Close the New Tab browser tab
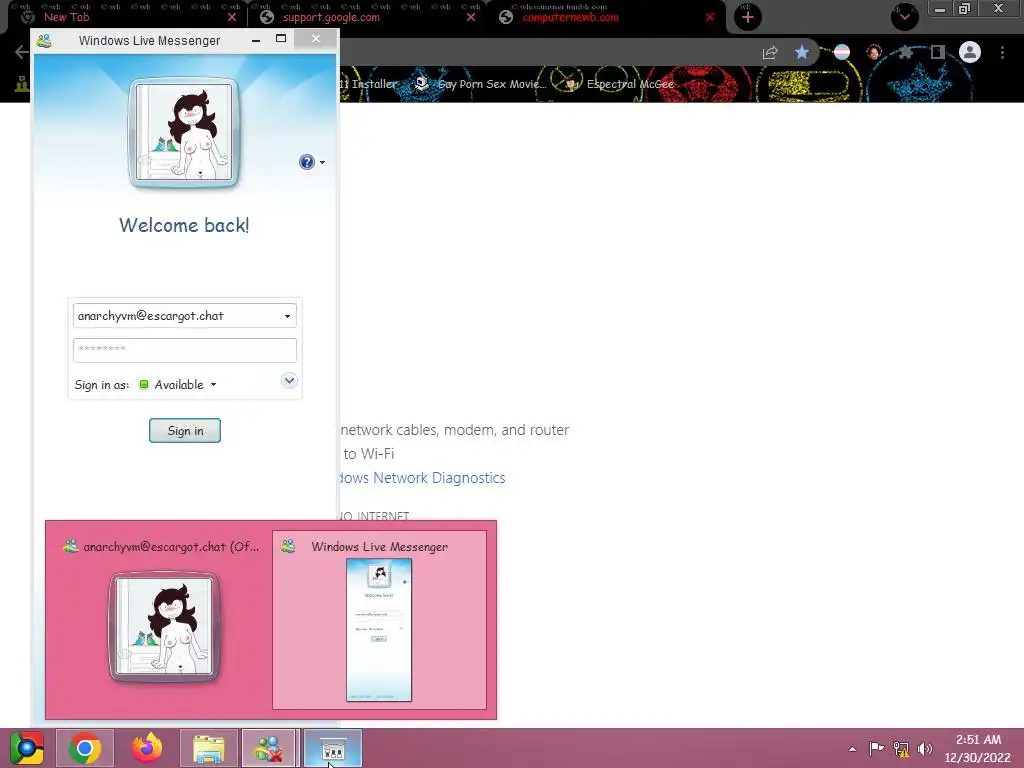The width and height of the screenshot is (1024, 768). click(232, 18)
